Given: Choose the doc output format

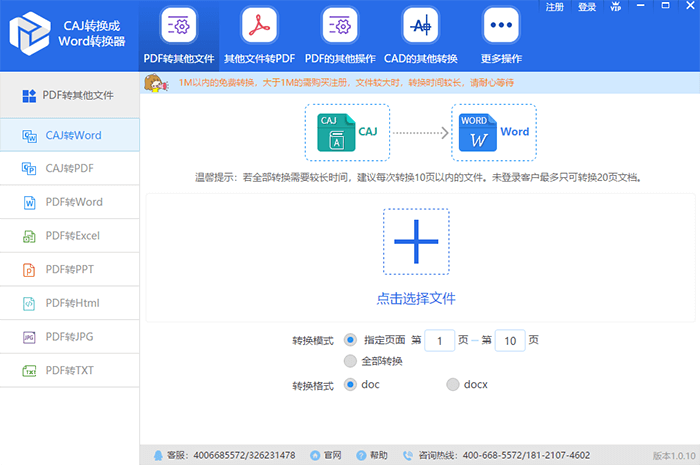Looking at the screenshot, I should pyautogui.click(x=350, y=384).
